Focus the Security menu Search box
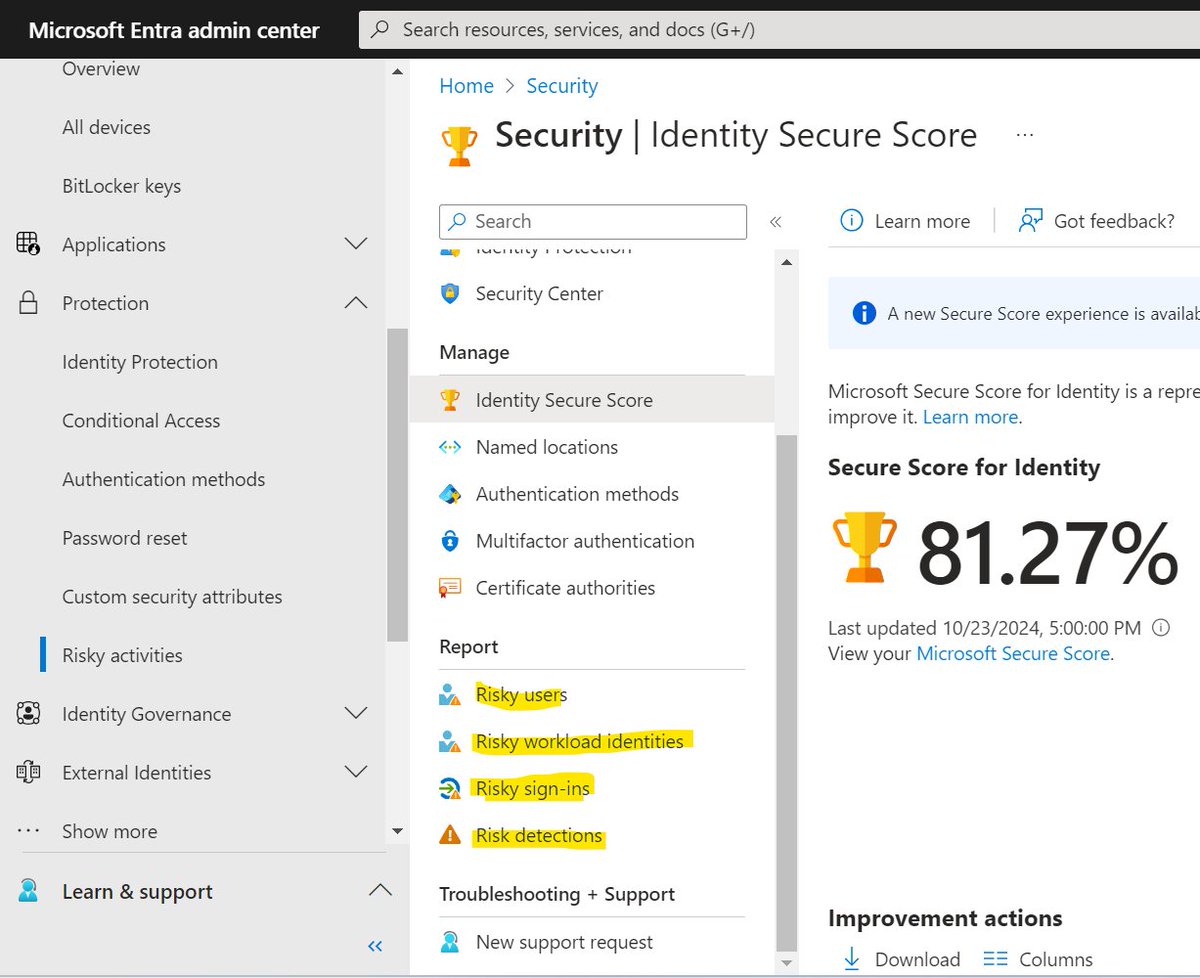 click(x=593, y=222)
